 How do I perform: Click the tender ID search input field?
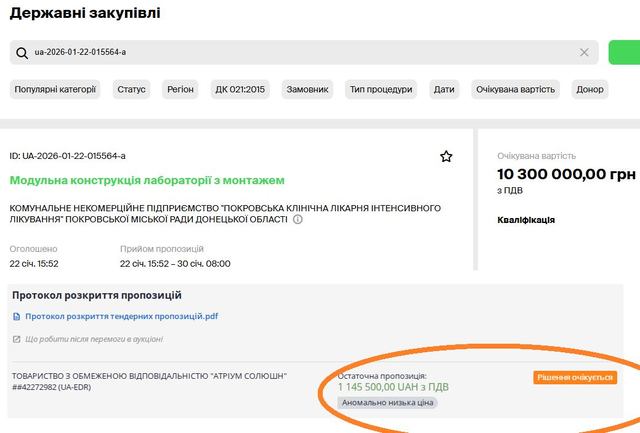click(300, 52)
